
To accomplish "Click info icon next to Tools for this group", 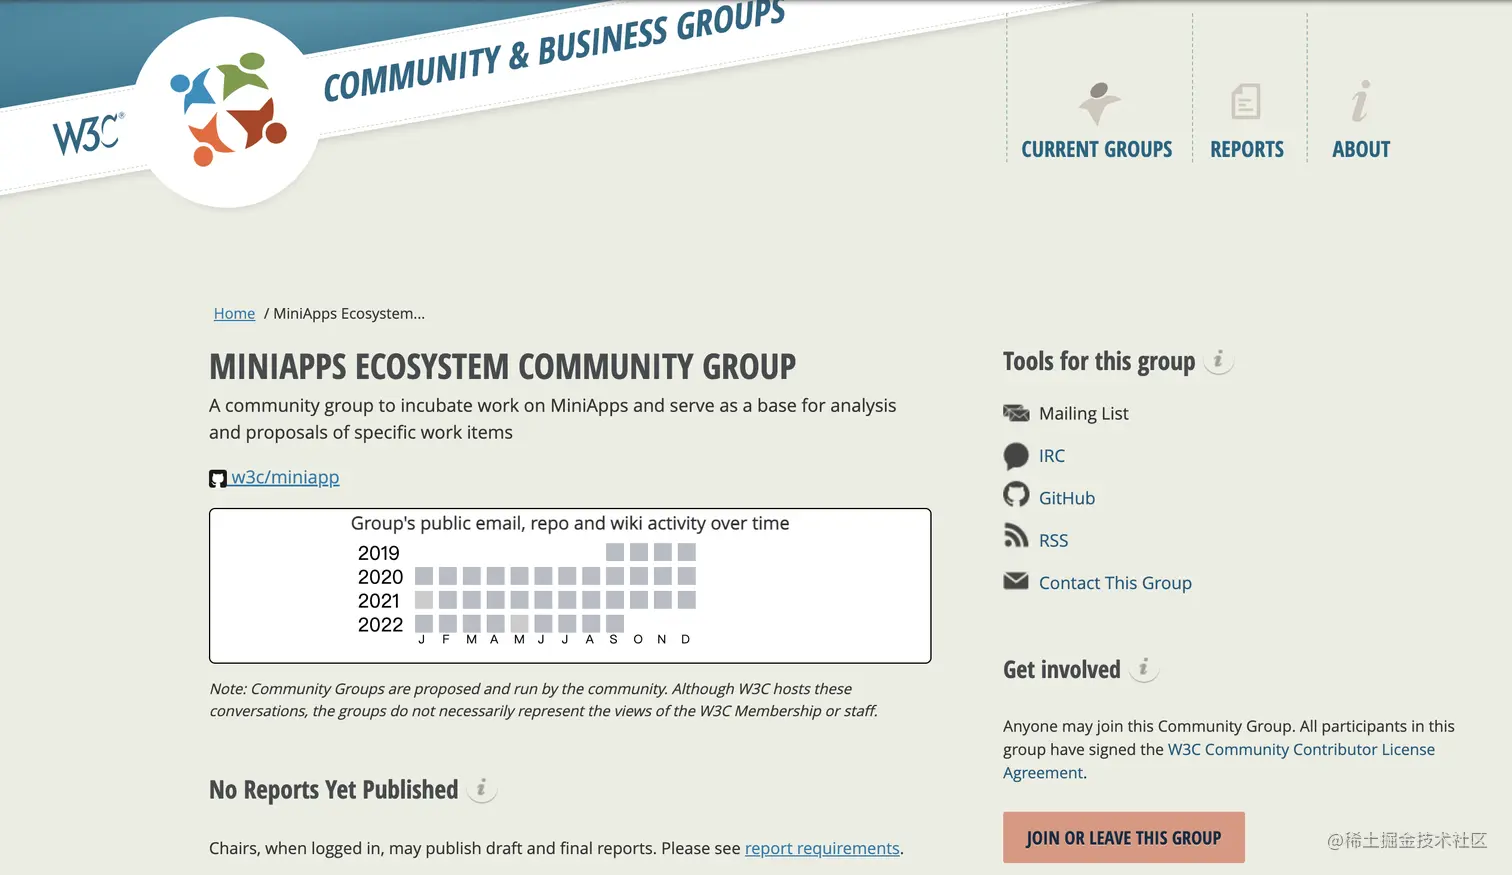I will pyautogui.click(x=1218, y=360).
